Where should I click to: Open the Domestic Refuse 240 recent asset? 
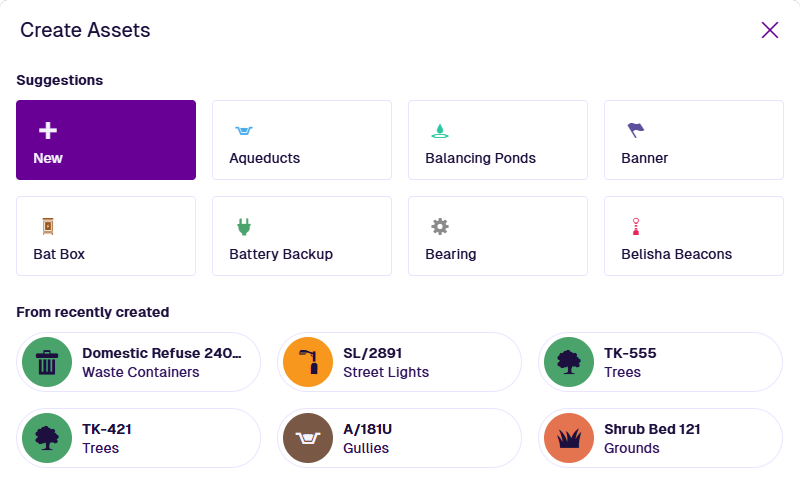click(x=160, y=362)
